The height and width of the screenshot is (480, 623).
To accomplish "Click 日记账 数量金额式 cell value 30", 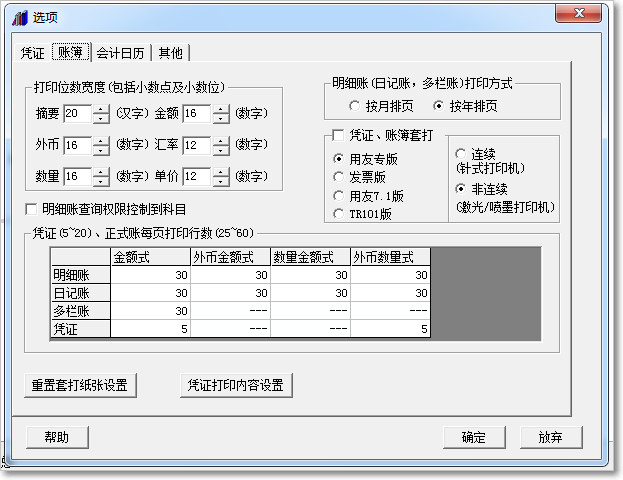I will pos(310,293).
